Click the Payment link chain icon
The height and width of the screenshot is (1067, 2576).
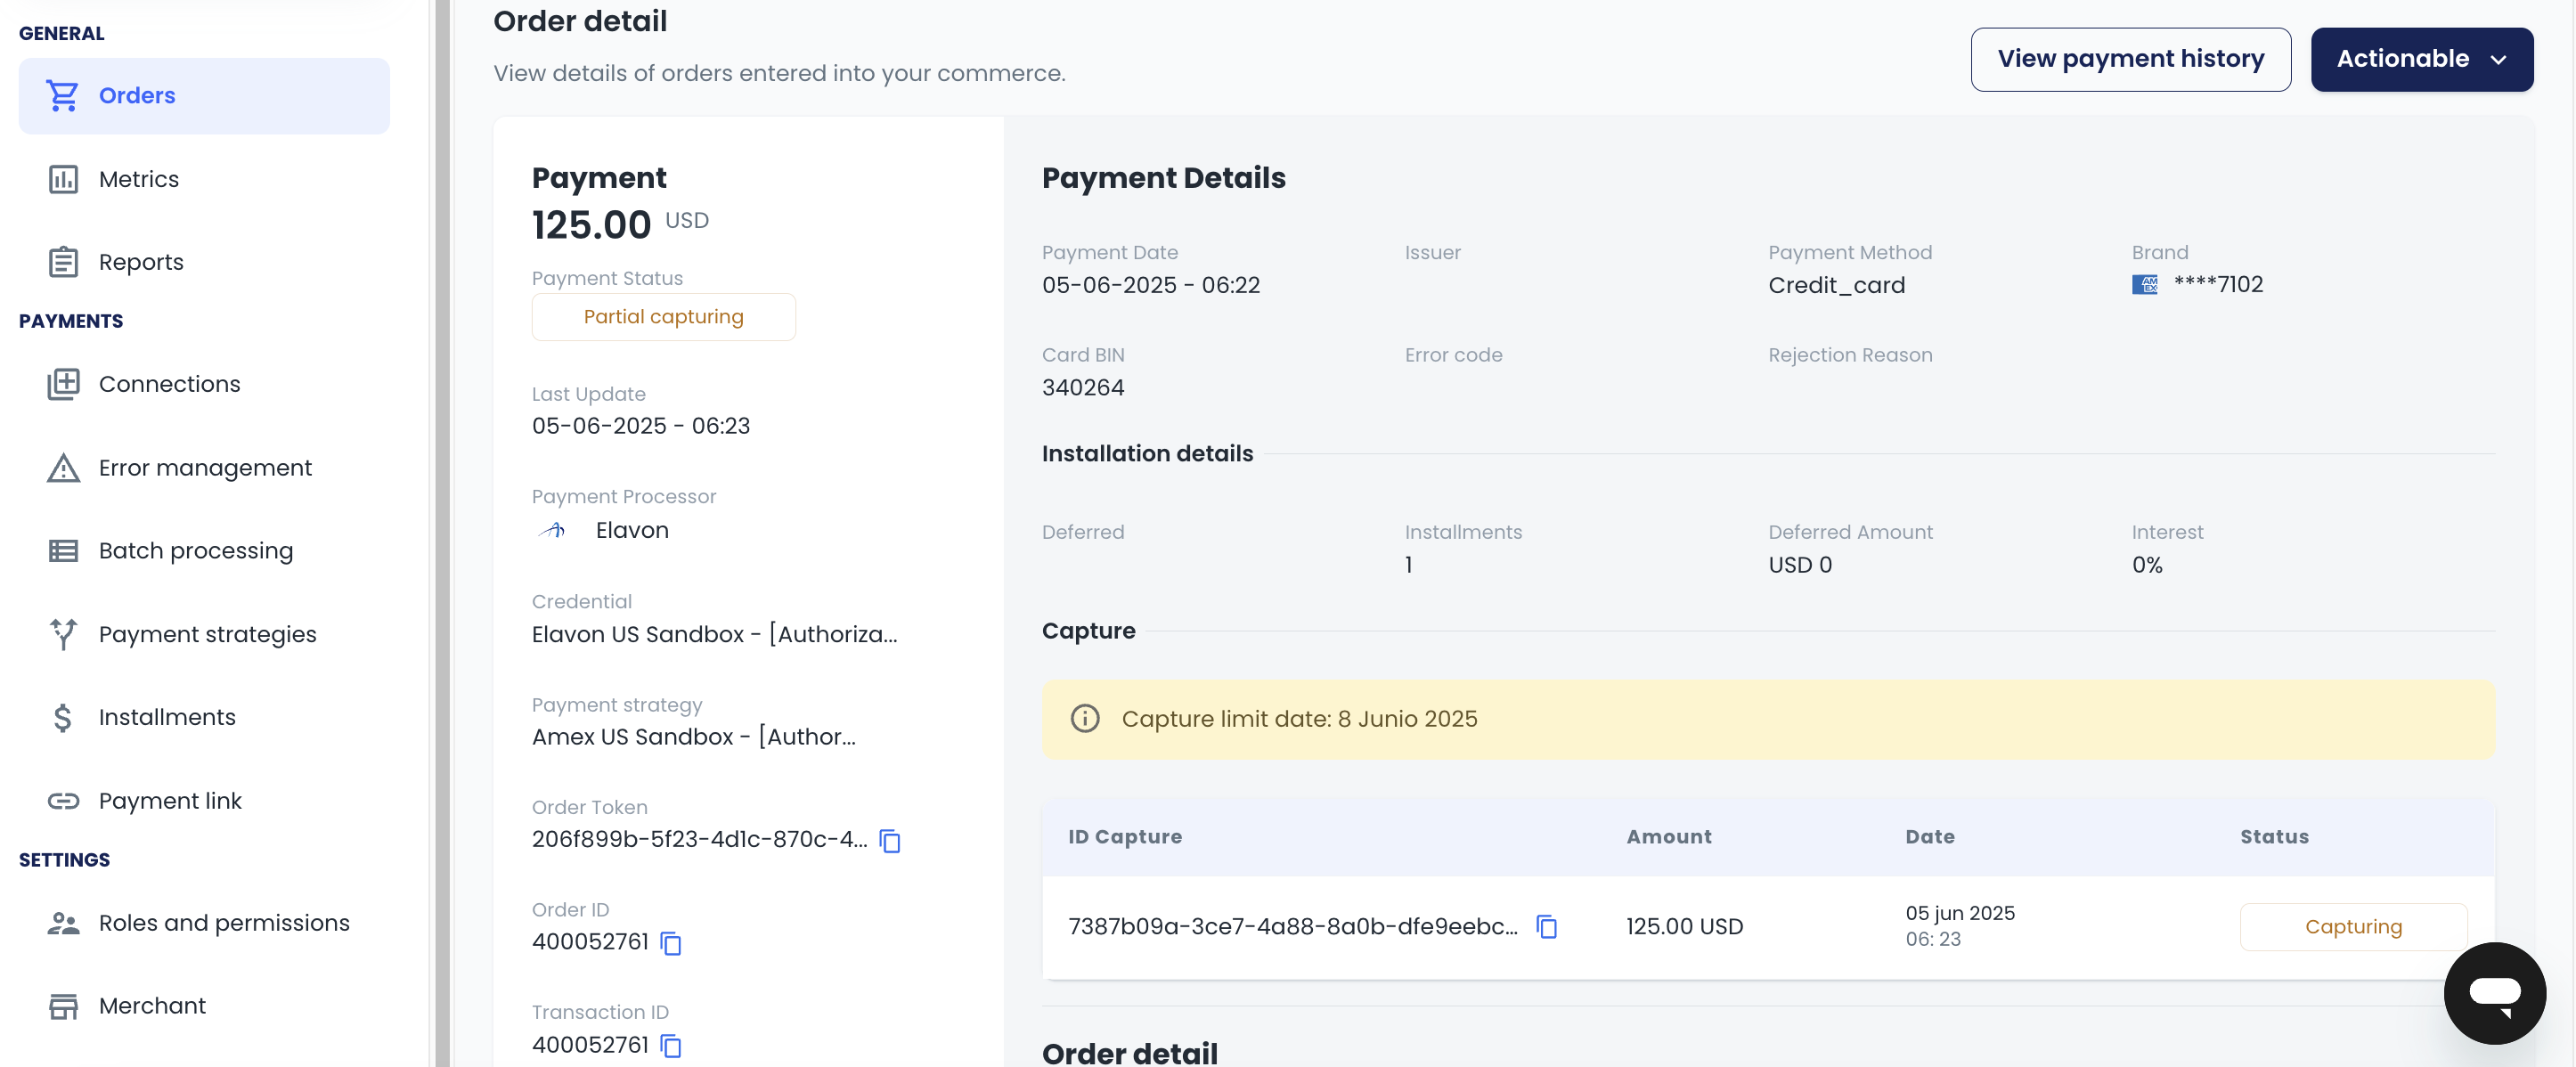pyautogui.click(x=63, y=801)
